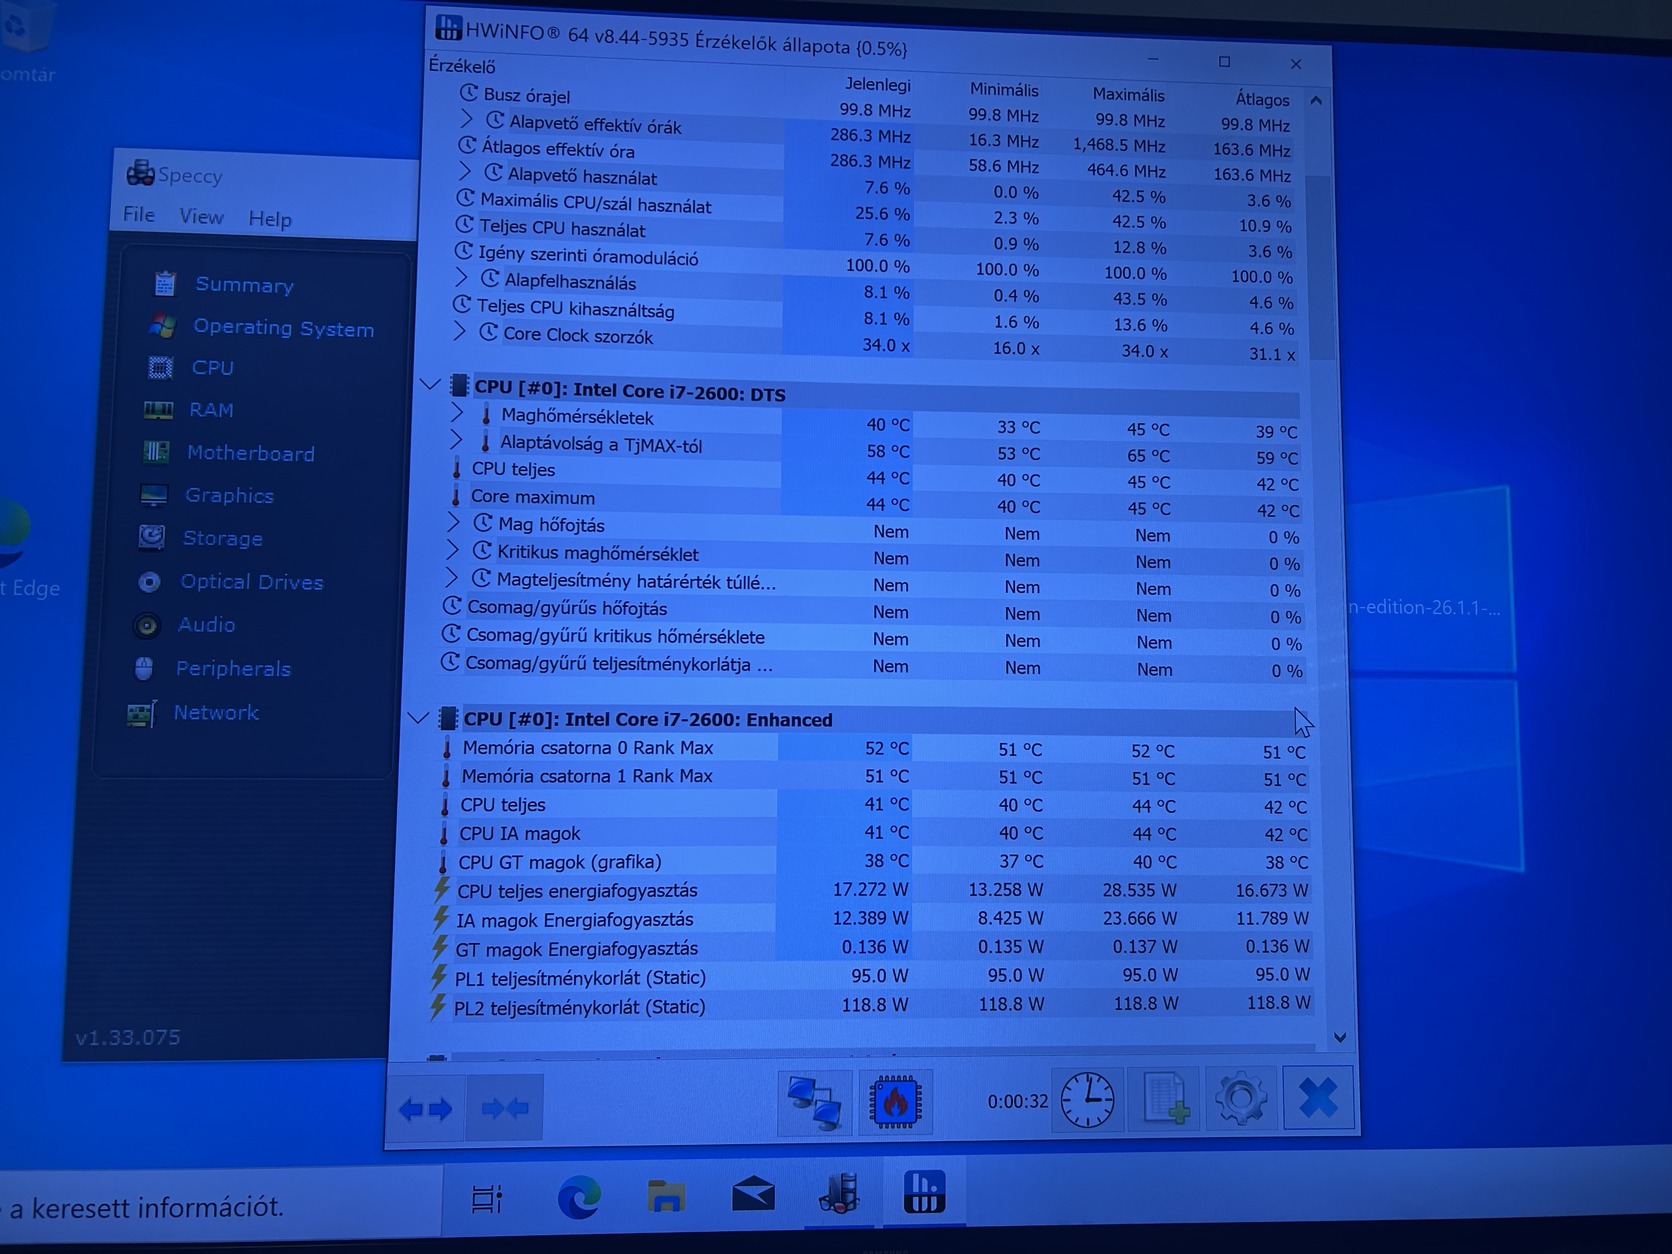This screenshot has height=1254, width=1672.
Task: Expand the Mag hőfojtás row
Action: click(x=453, y=522)
